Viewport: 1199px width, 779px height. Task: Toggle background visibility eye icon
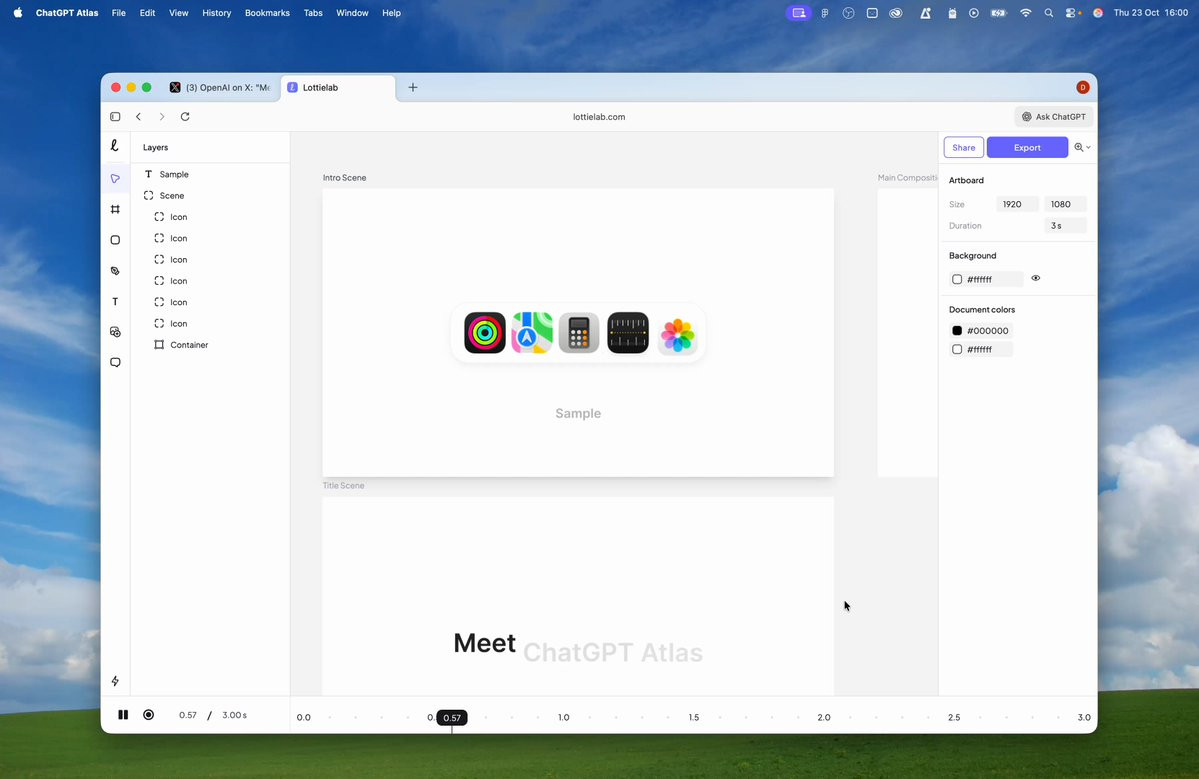click(1035, 278)
